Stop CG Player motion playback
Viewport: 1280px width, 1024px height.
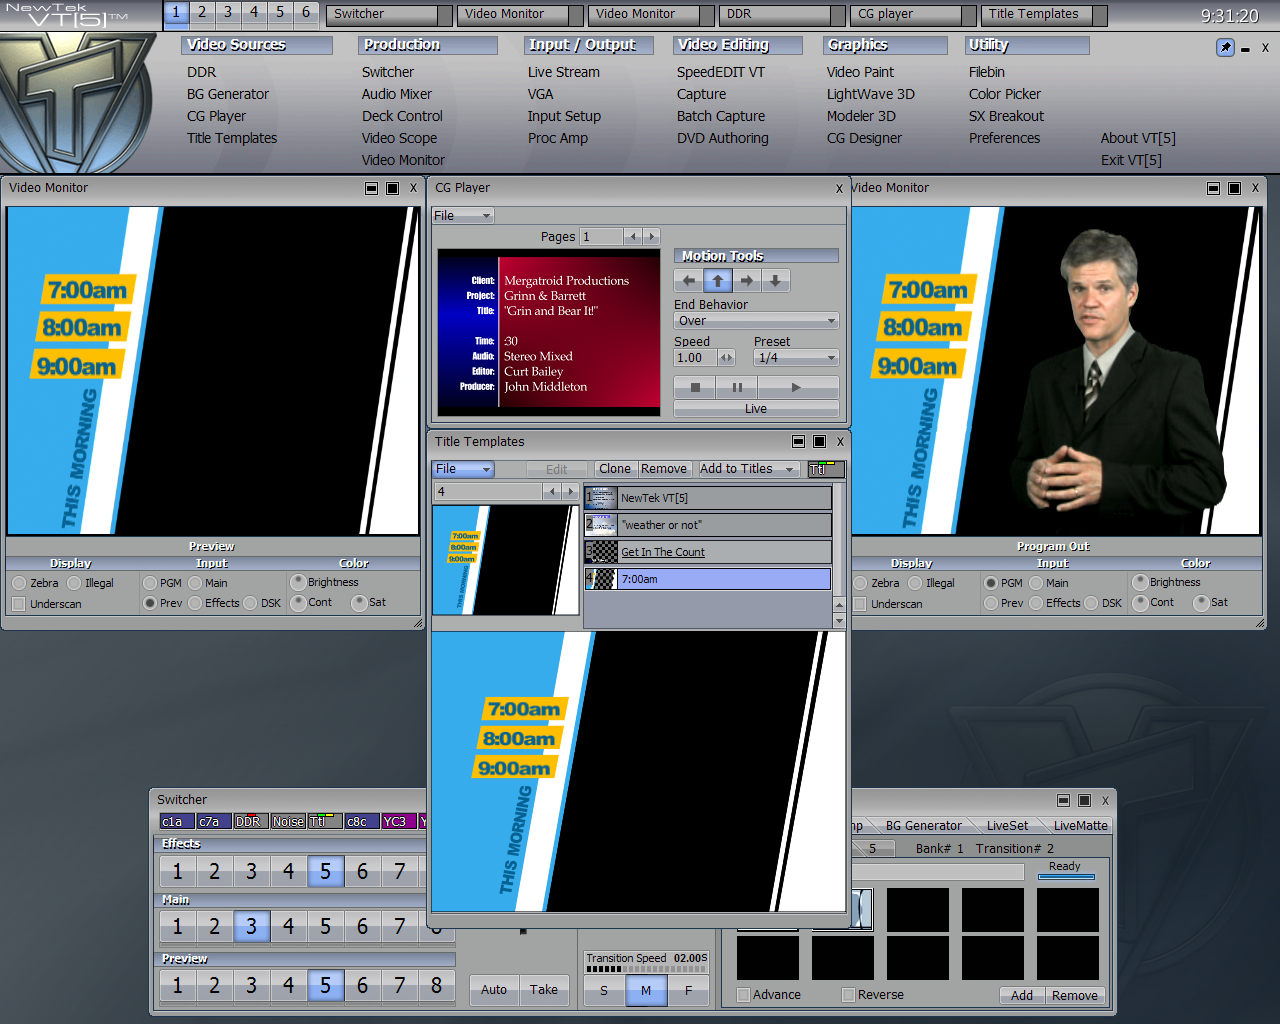(695, 387)
